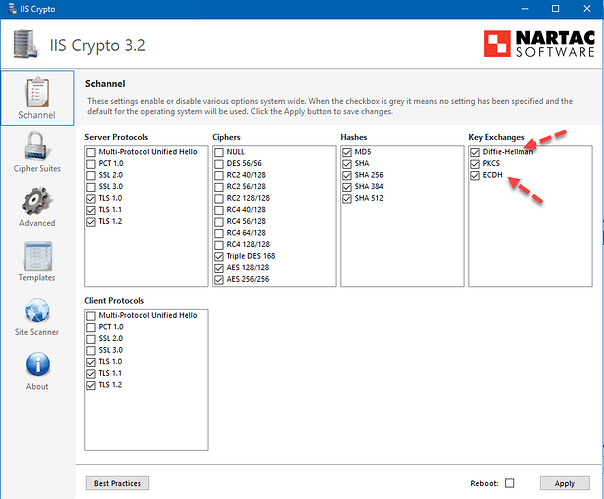Enable client PCT 1.0 protocol
Viewport: 604px width, 499px height.
pos(91,327)
